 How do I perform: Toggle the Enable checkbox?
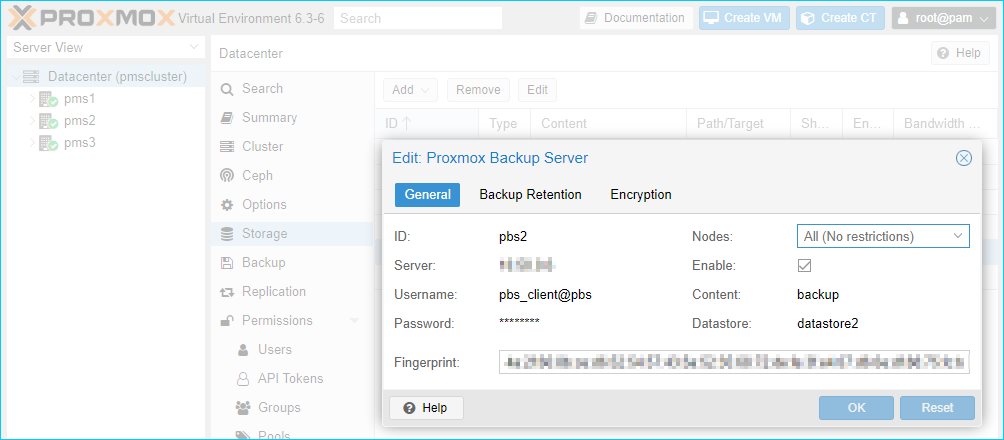tap(804, 265)
